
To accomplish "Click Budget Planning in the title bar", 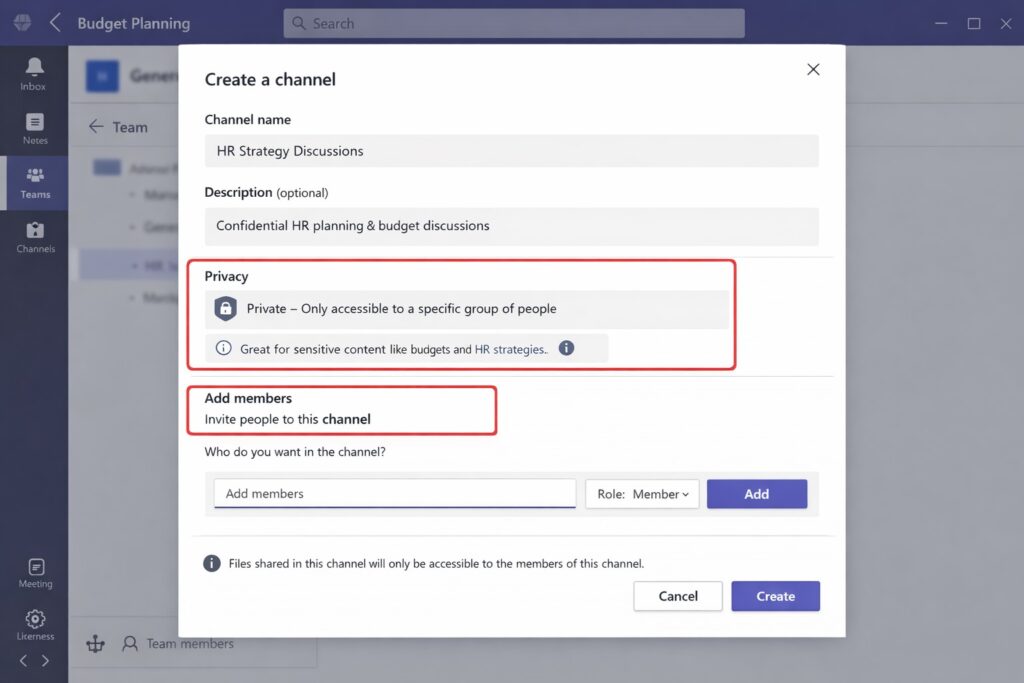I will point(133,22).
